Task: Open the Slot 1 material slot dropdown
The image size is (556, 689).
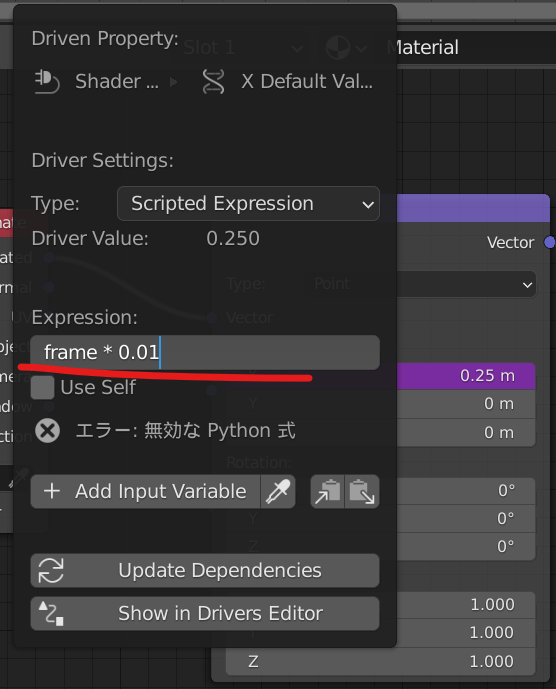Action: tap(243, 47)
